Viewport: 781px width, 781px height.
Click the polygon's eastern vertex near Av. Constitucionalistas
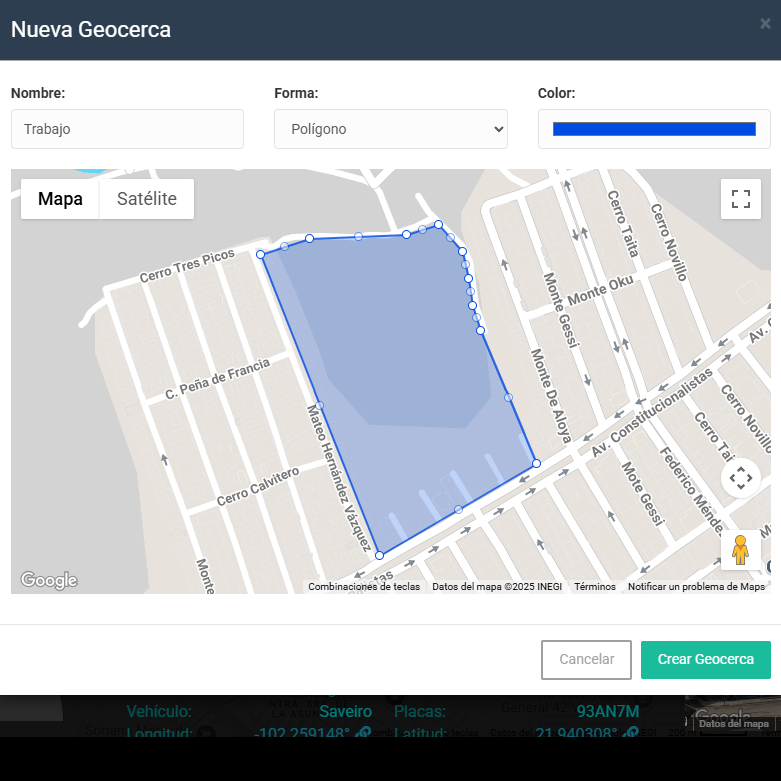(x=536, y=463)
